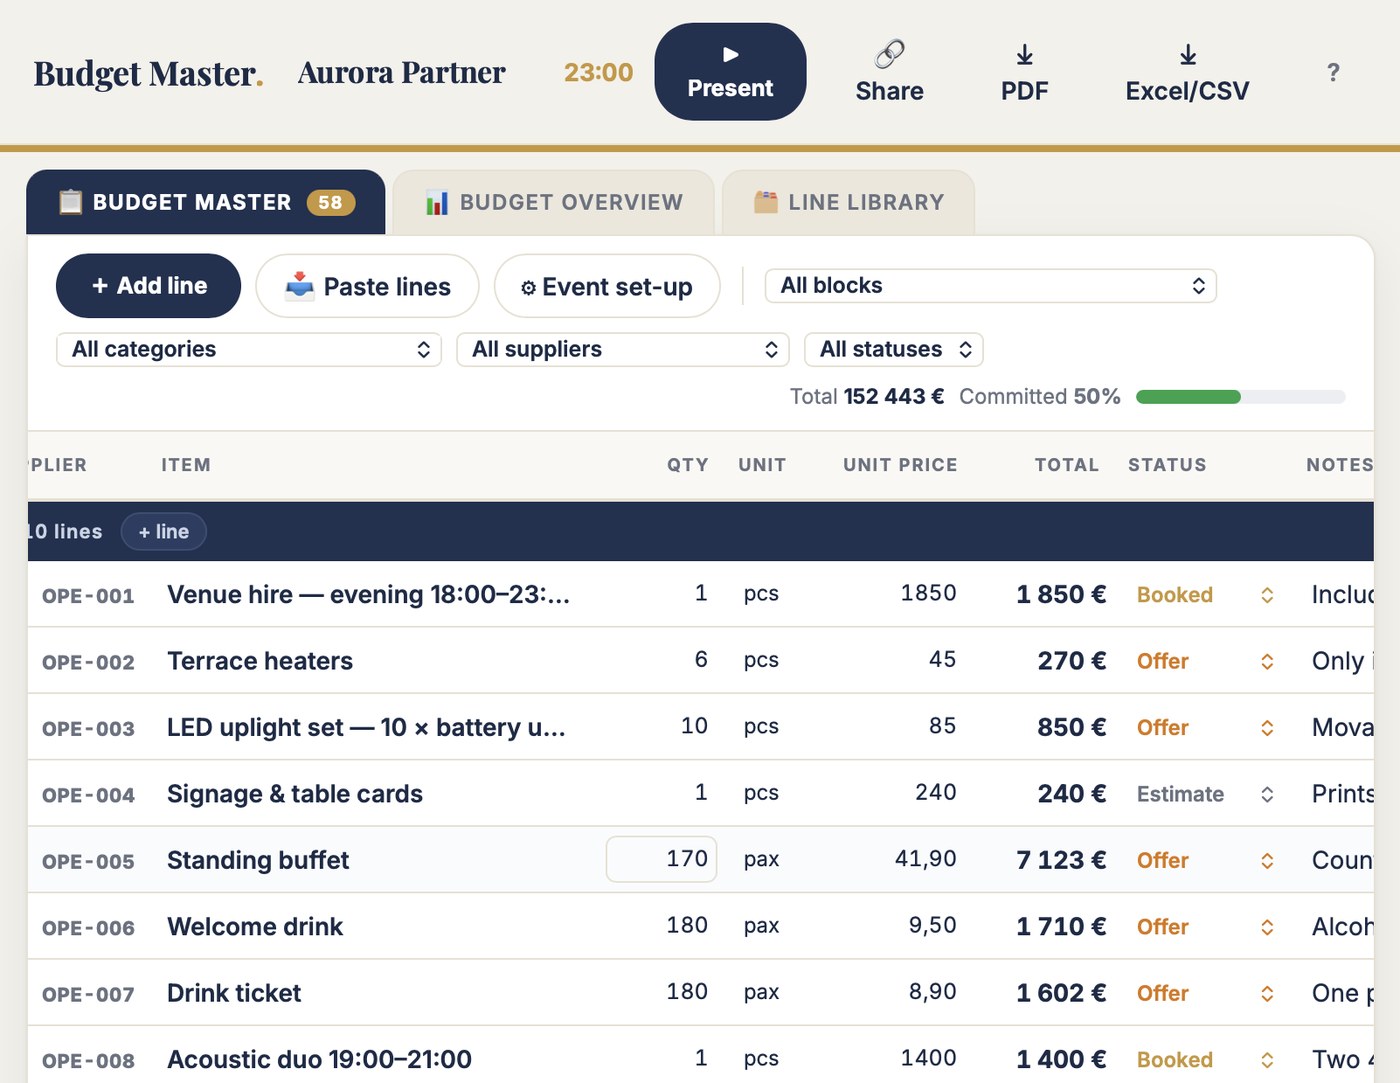This screenshot has height=1083, width=1400.
Task: Click the Excel/CSV download arrow icon
Action: point(1188,54)
